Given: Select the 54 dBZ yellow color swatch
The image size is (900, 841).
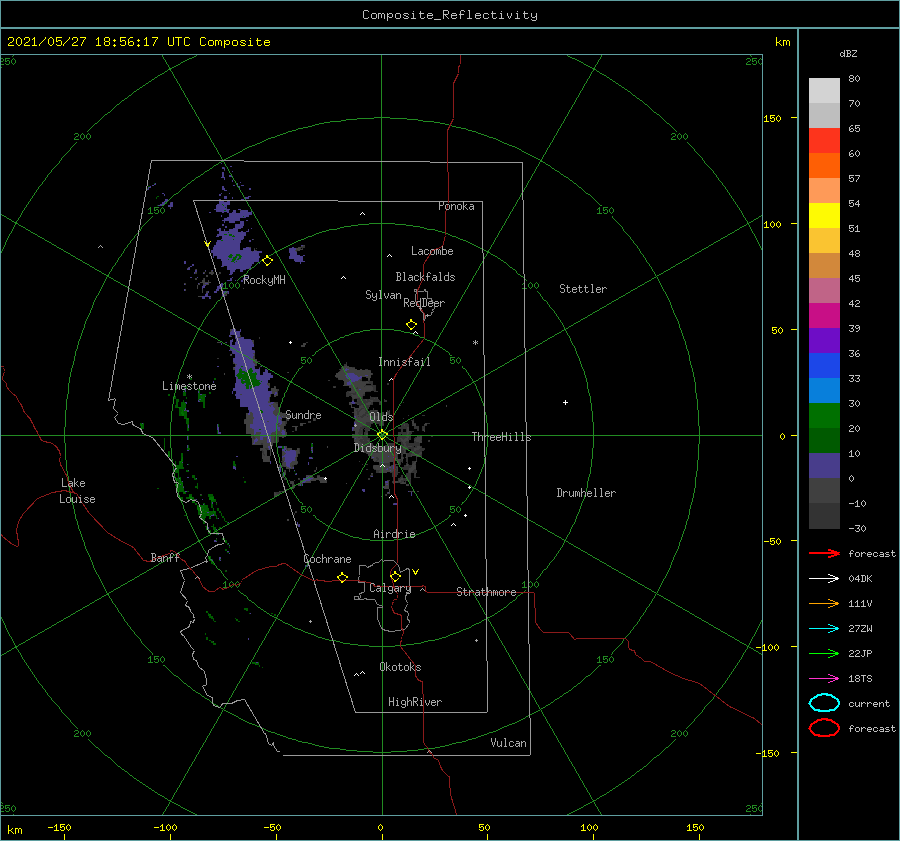Looking at the screenshot, I should point(824,215).
